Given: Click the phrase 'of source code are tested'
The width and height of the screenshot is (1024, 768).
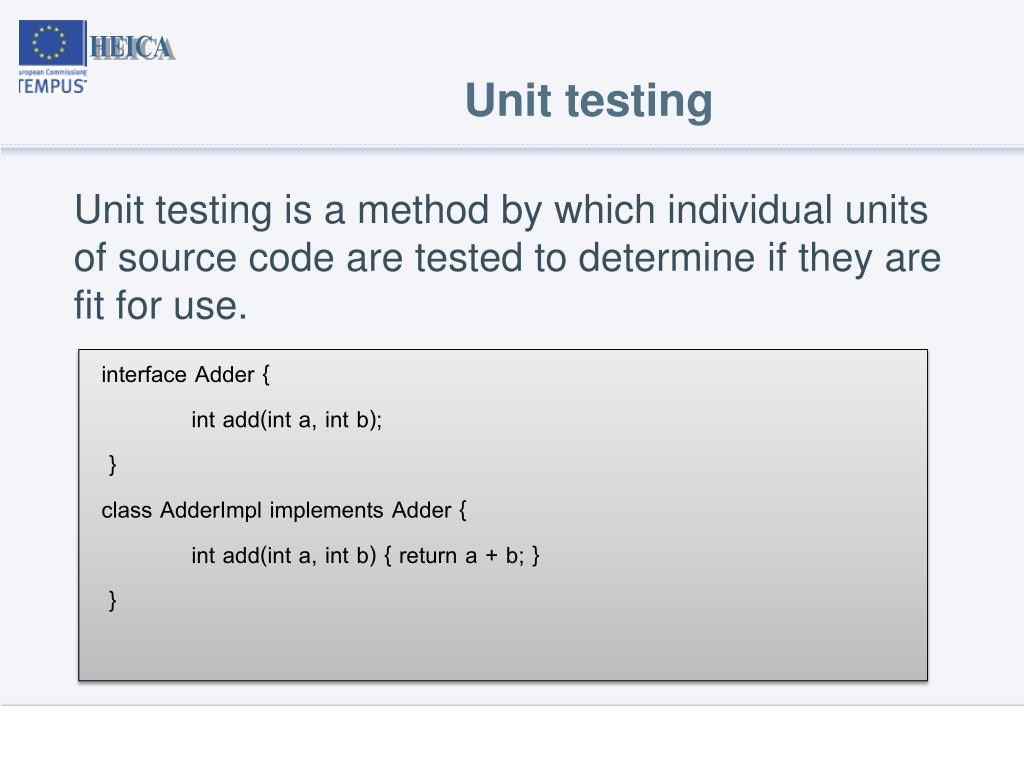Looking at the screenshot, I should [x=298, y=258].
